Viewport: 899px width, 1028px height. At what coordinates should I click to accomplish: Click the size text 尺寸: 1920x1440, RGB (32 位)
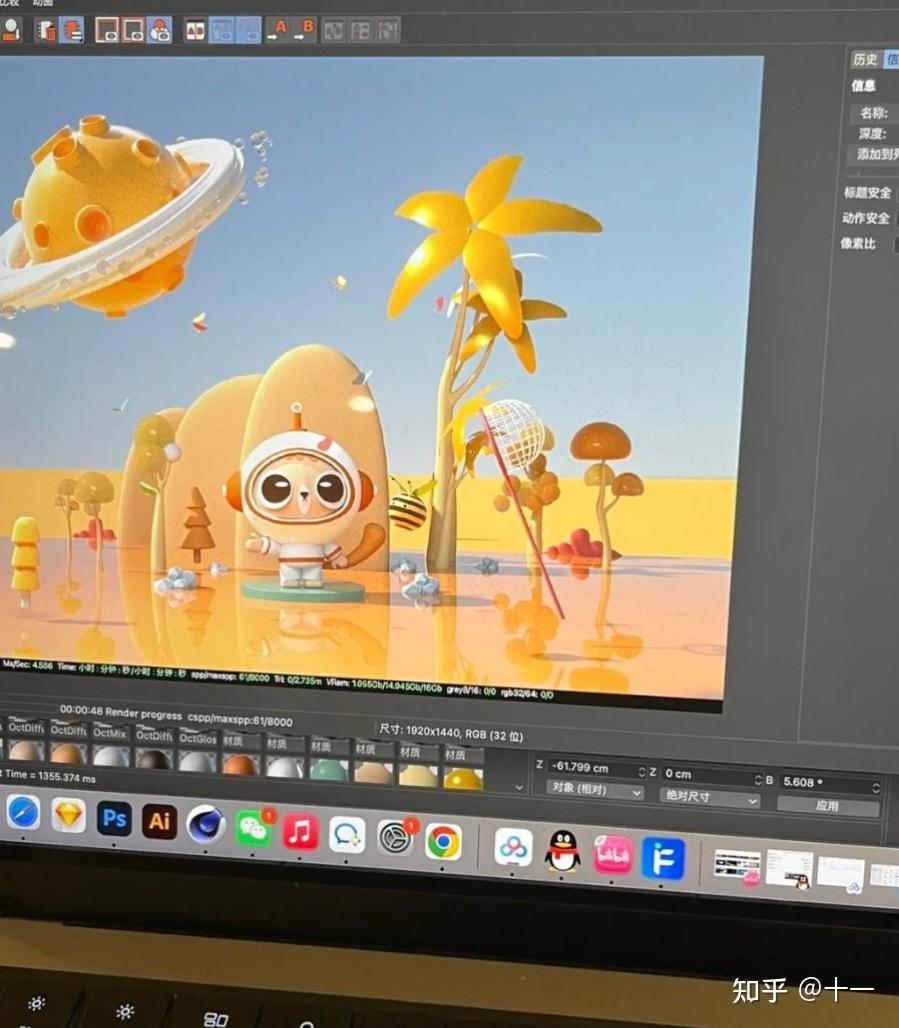pyautogui.click(x=451, y=732)
